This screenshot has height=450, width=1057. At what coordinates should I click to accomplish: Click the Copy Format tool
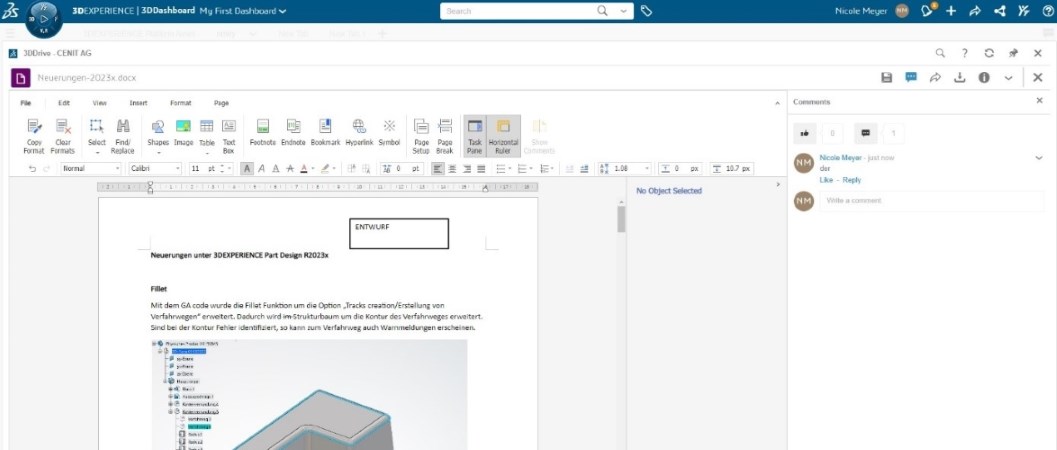(x=34, y=136)
